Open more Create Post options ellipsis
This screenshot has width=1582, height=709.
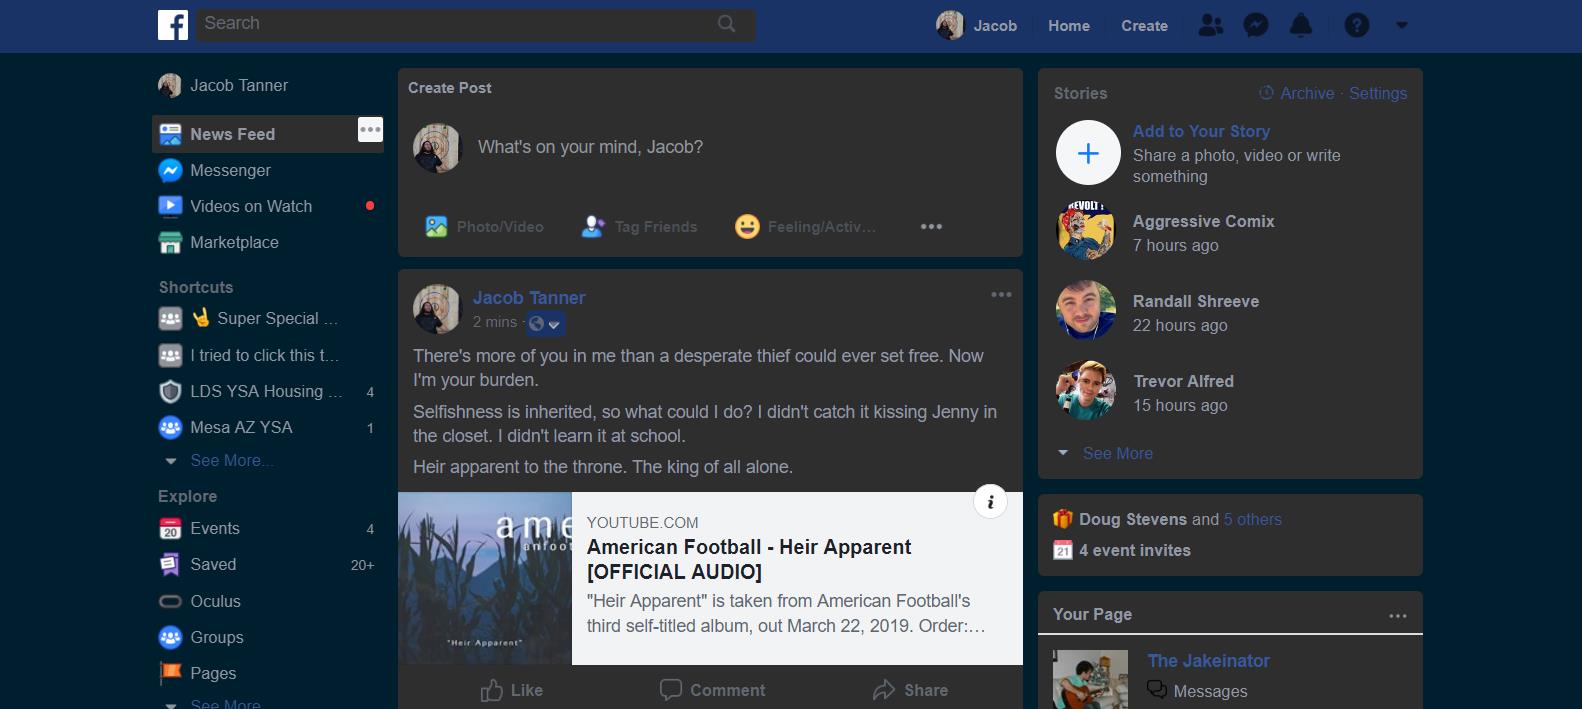coord(931,227)
